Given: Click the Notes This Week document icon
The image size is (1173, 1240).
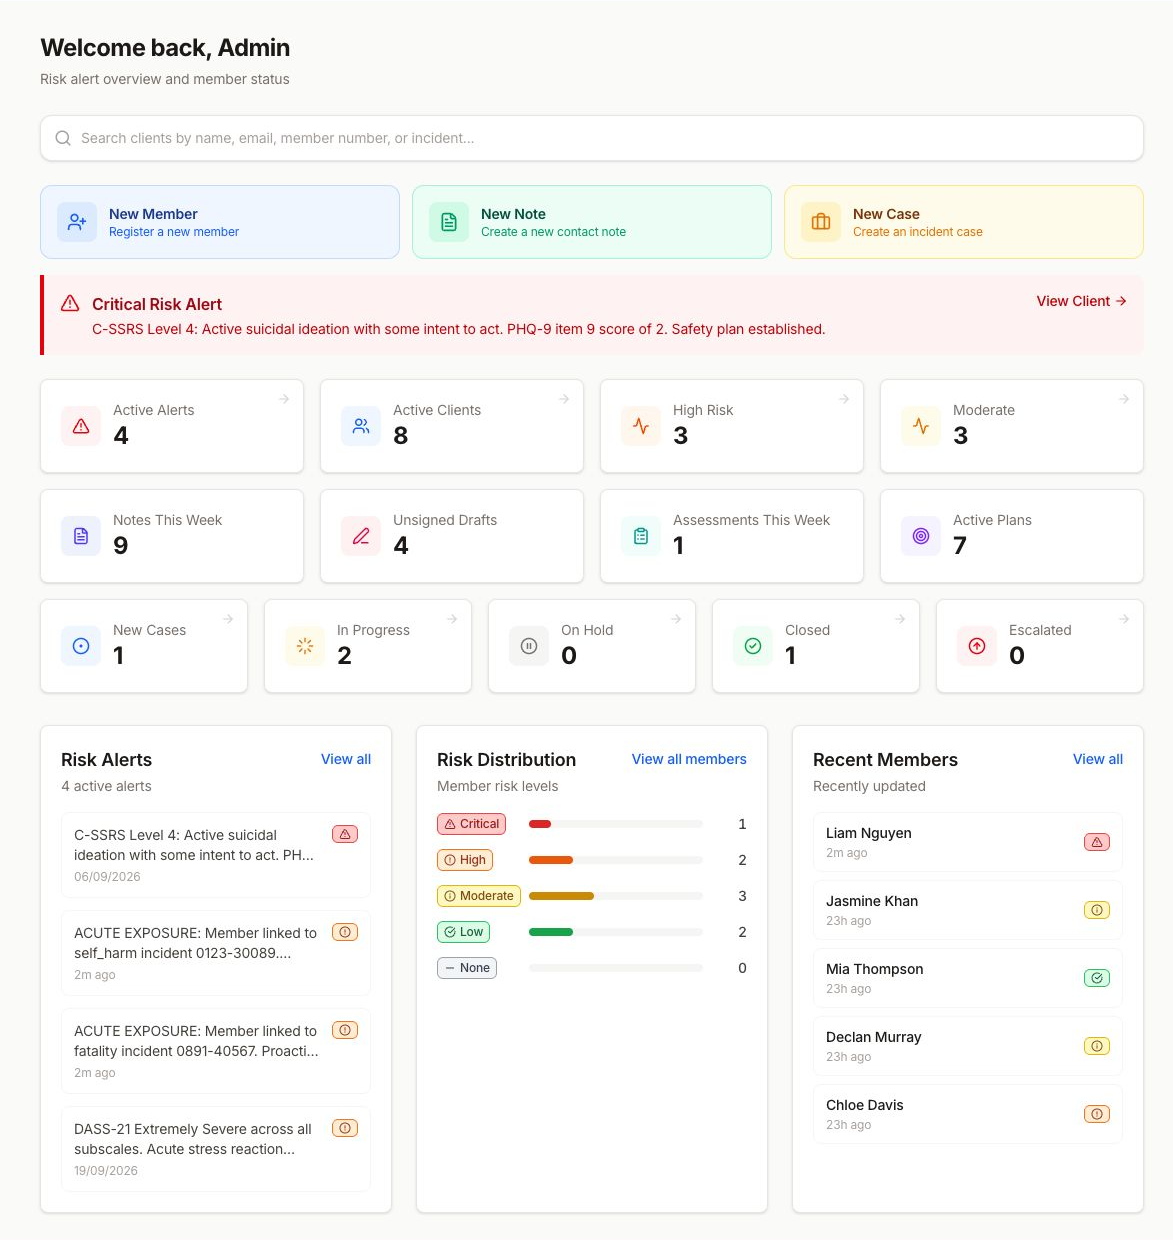Looking at the screenshot, I should (x=81, y=536).
